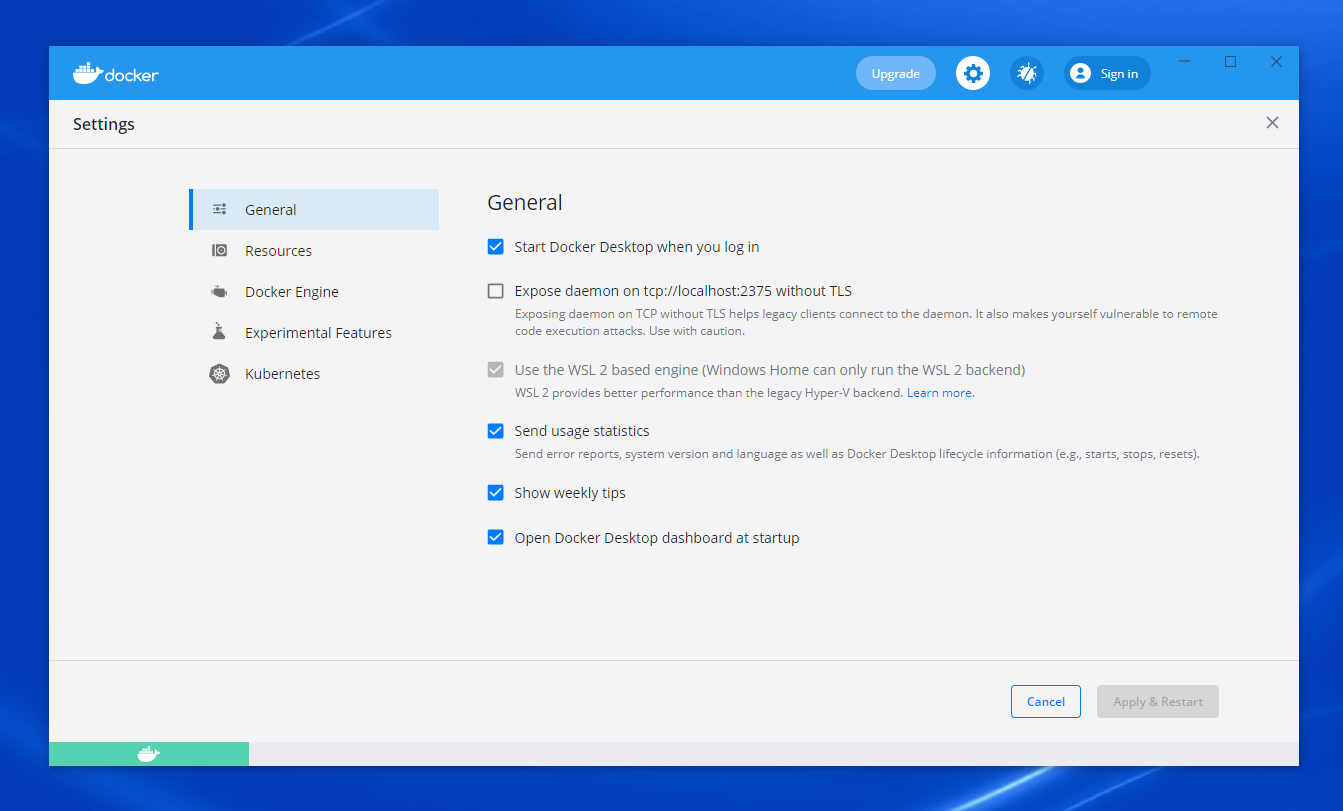Click the Experimental Features flask icon

pyautogui.click(x=219, y=332)
